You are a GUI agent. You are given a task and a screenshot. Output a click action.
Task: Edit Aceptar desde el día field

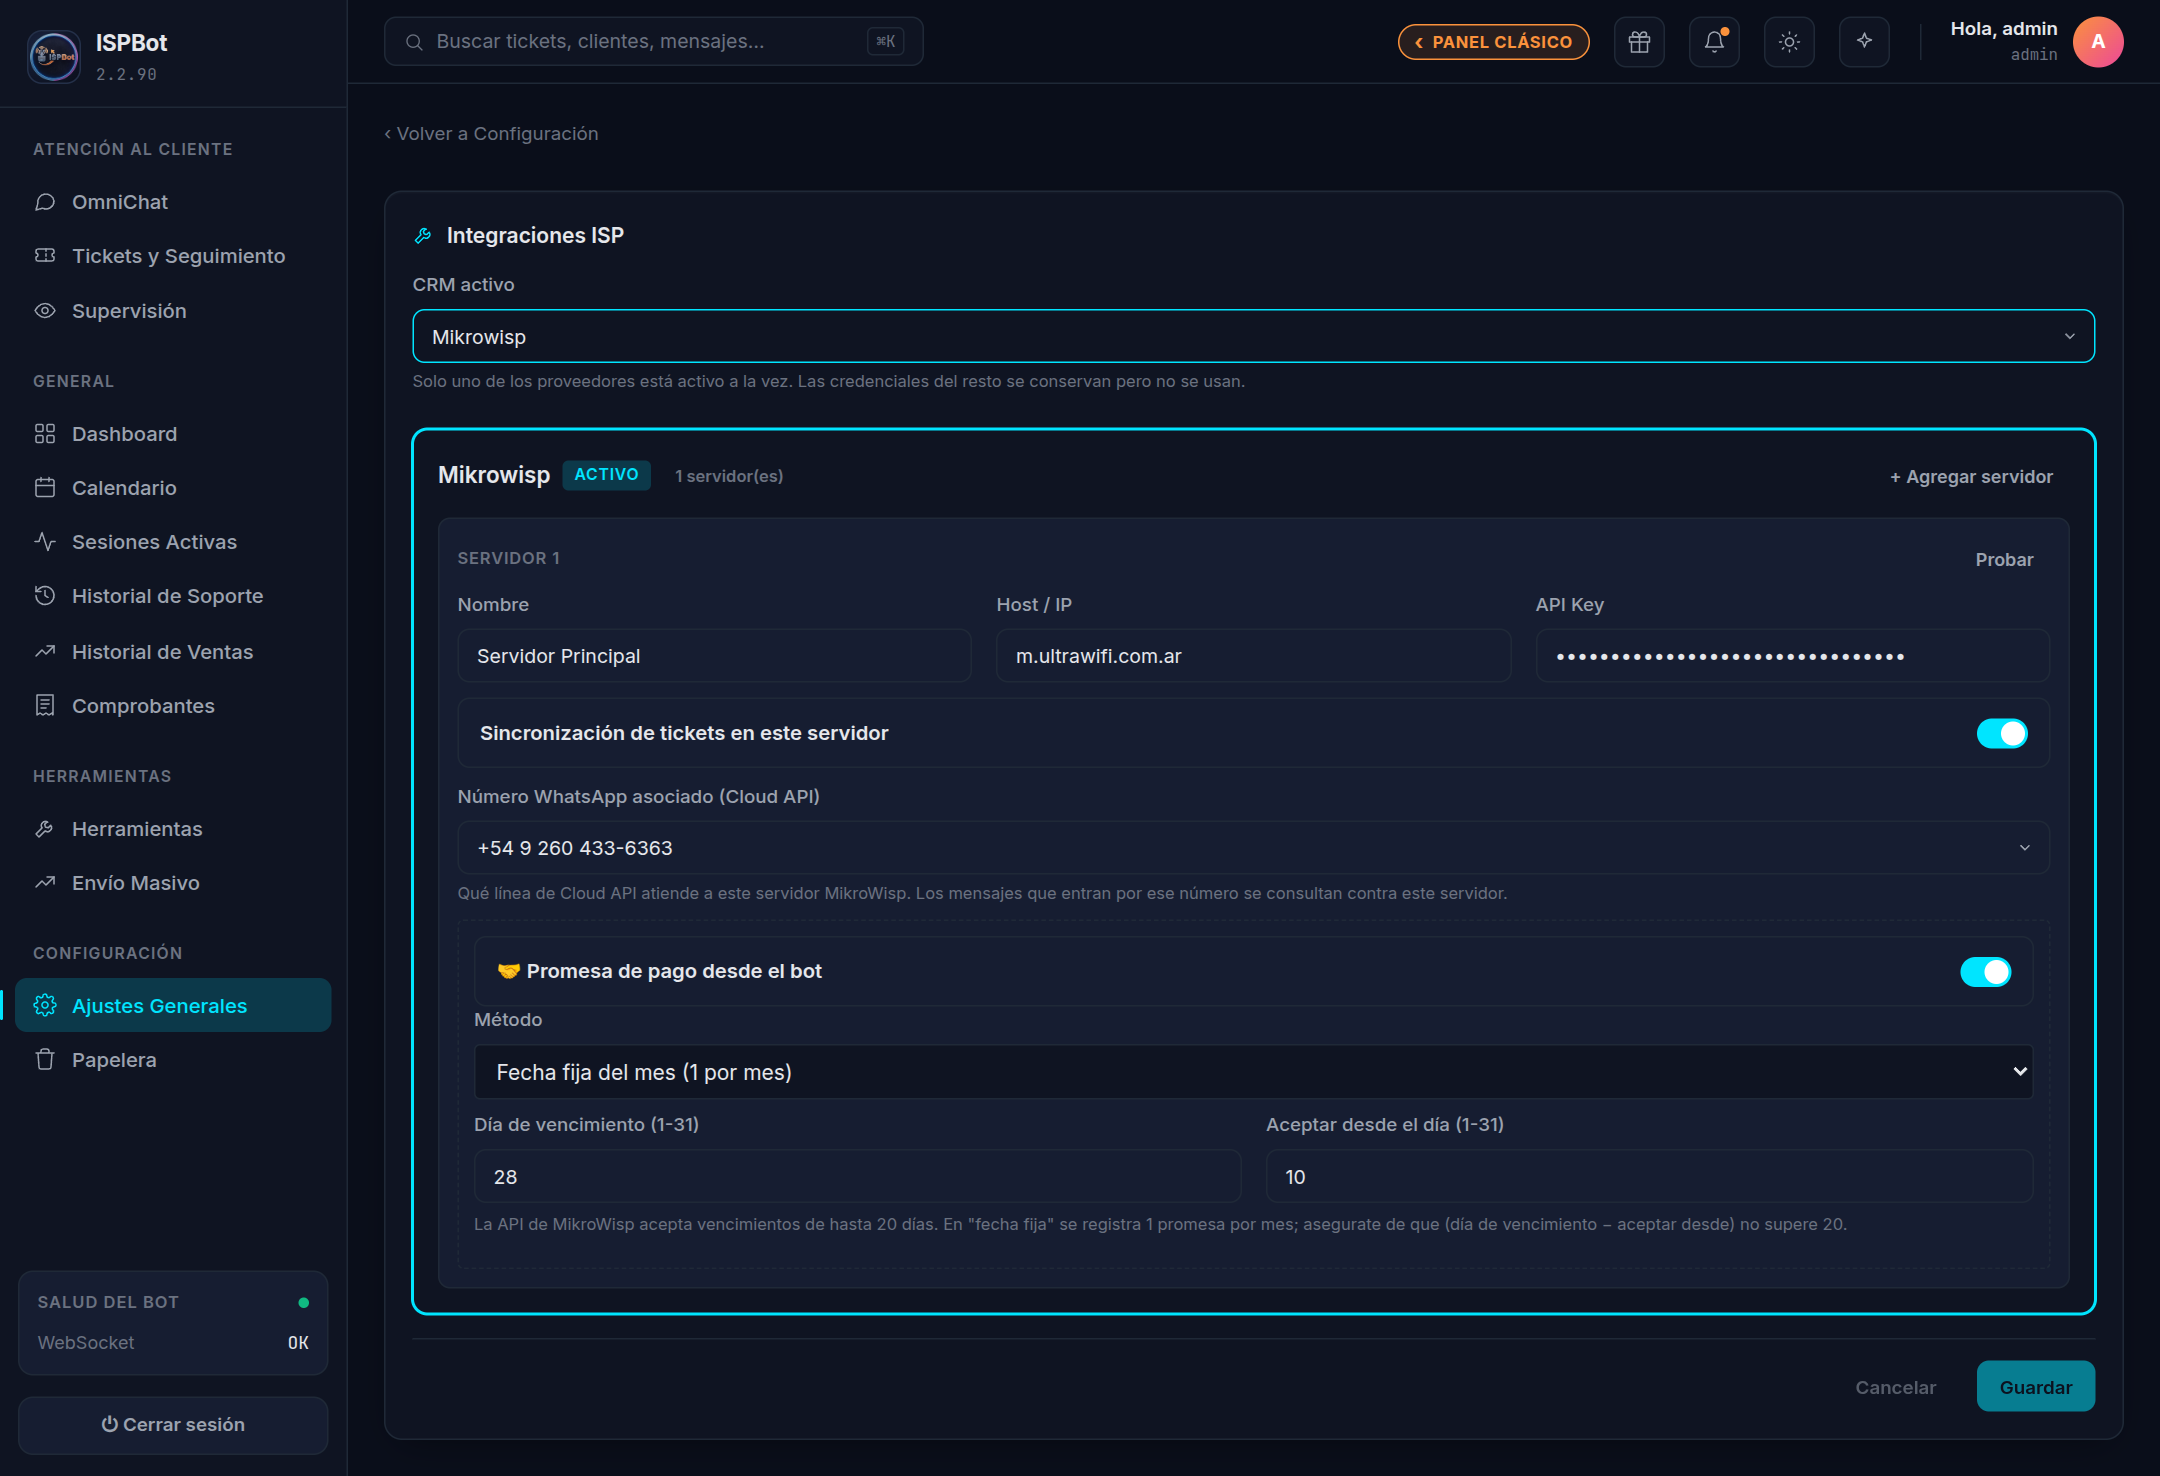tap(1649, 1177)
